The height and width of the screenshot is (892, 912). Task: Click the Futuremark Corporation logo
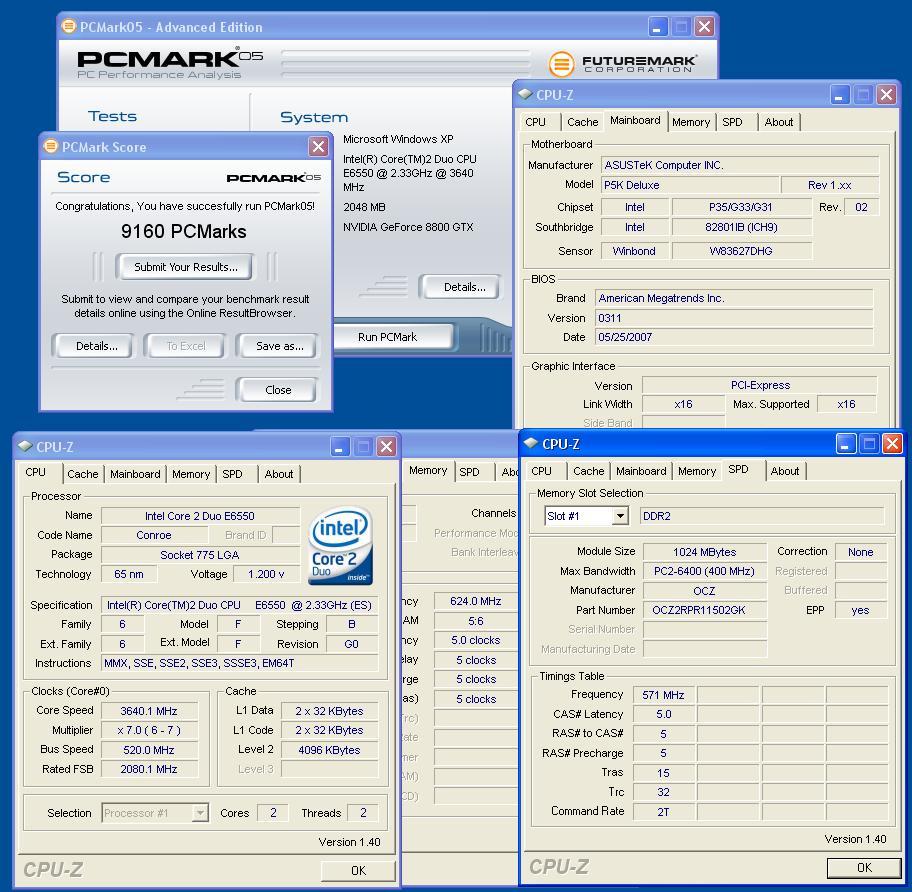coord(623,63)
